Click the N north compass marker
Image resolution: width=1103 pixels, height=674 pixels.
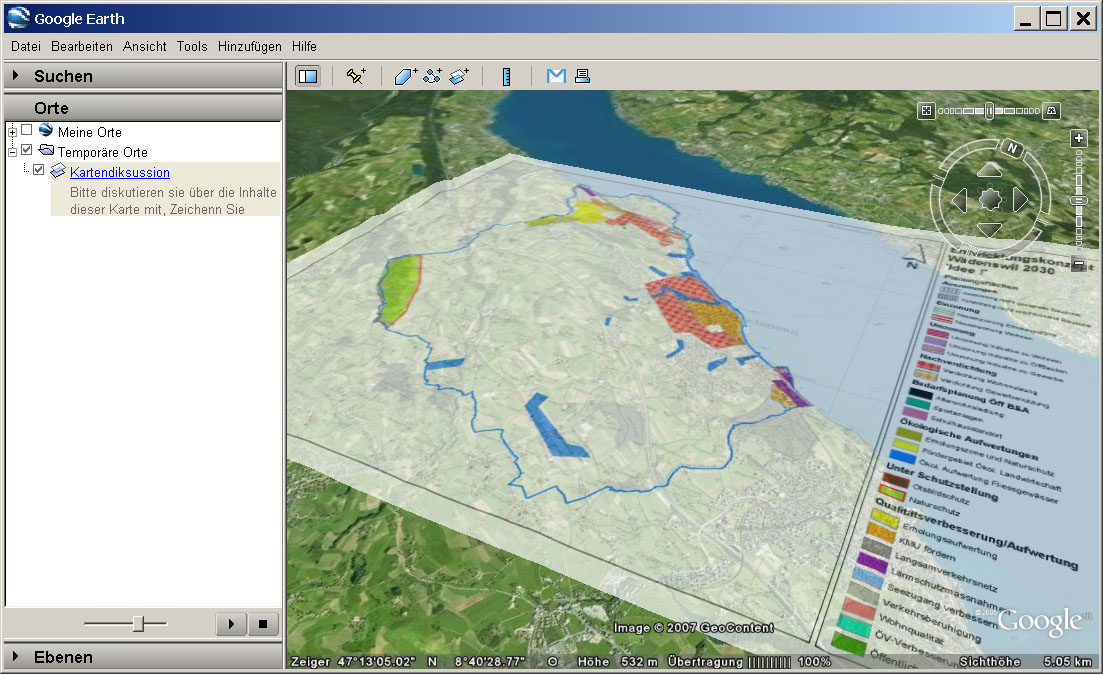pyautogui.click(x=1013, y=150)
